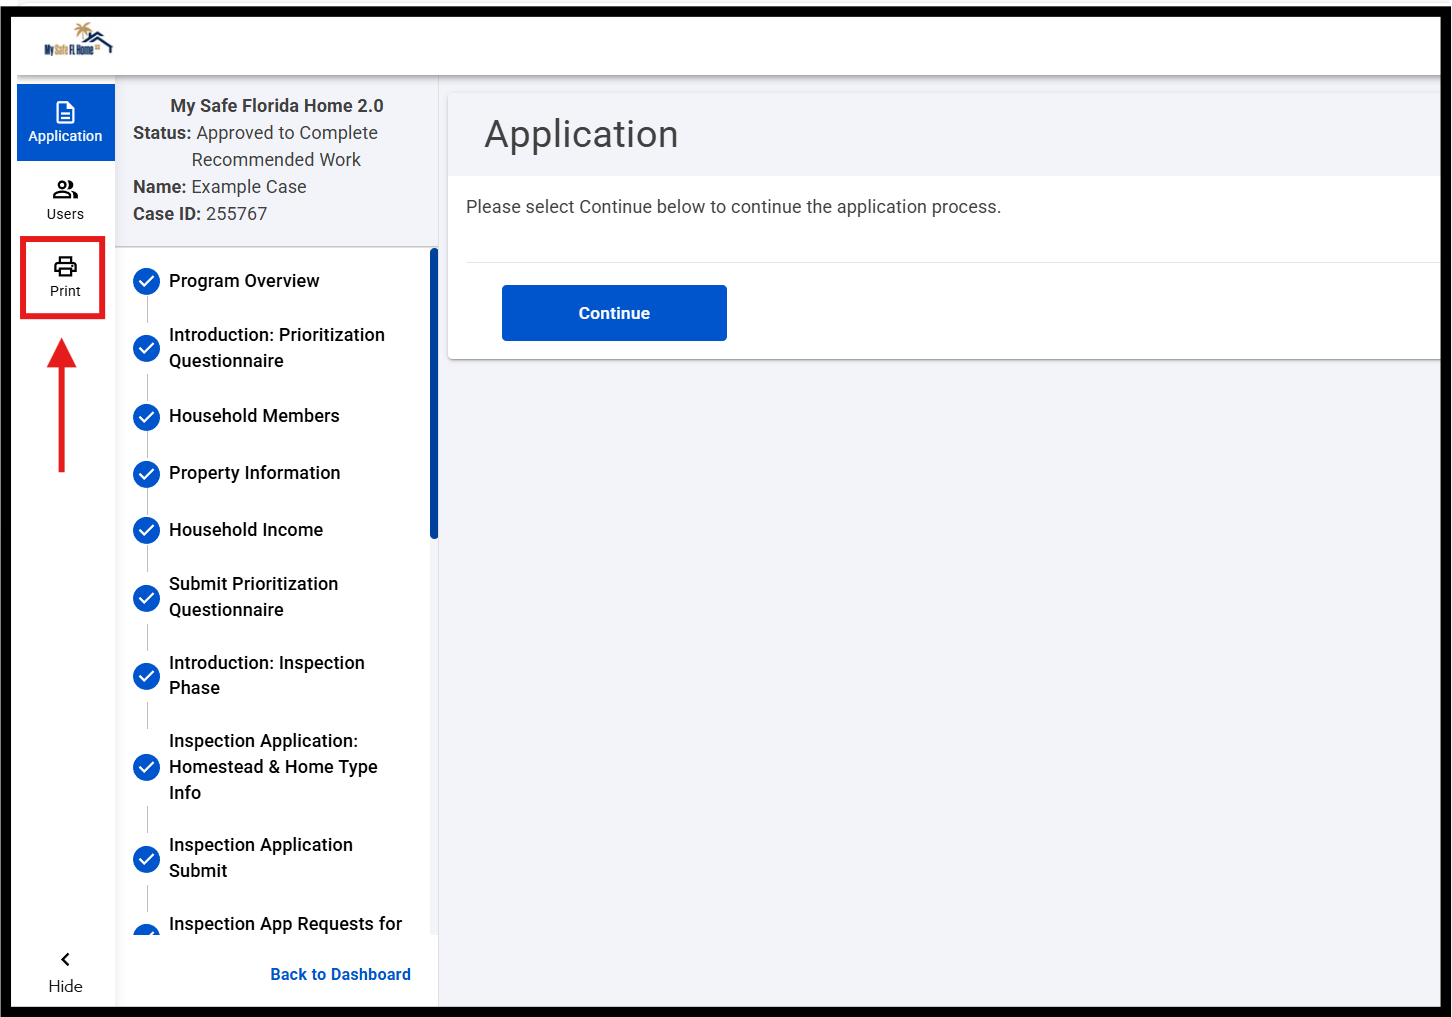Open Inspection Application: Homestead & Home Type Info
1452x1017 pixels.
(273, 767)
